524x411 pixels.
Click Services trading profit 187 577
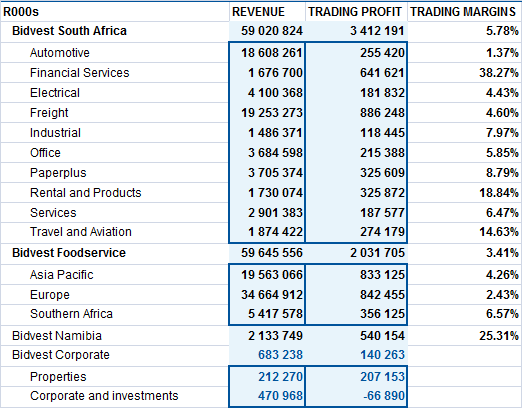pos(382,213)
